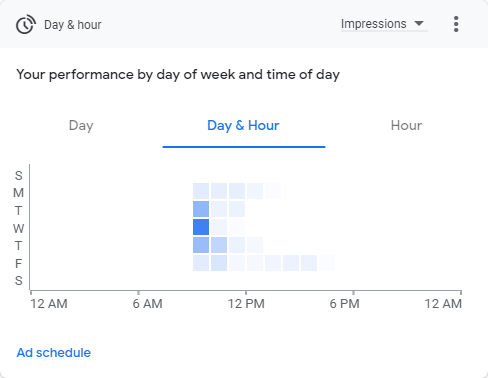Click Monday's first light heatmap cell

click(201, 191)
